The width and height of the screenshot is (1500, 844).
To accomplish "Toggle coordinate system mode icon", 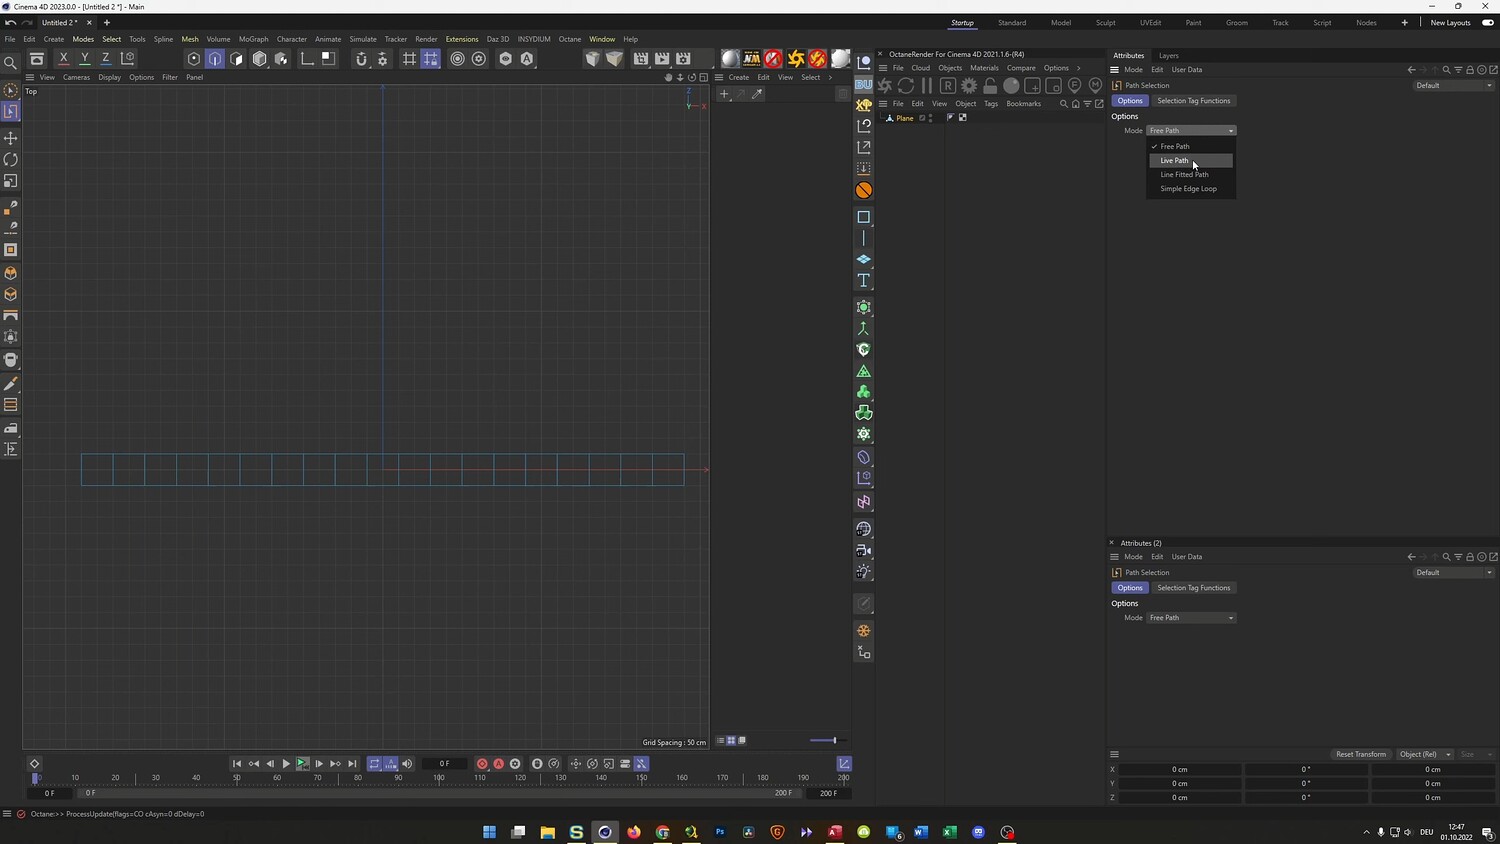I will pyautogui.click(x=128, y=59).
